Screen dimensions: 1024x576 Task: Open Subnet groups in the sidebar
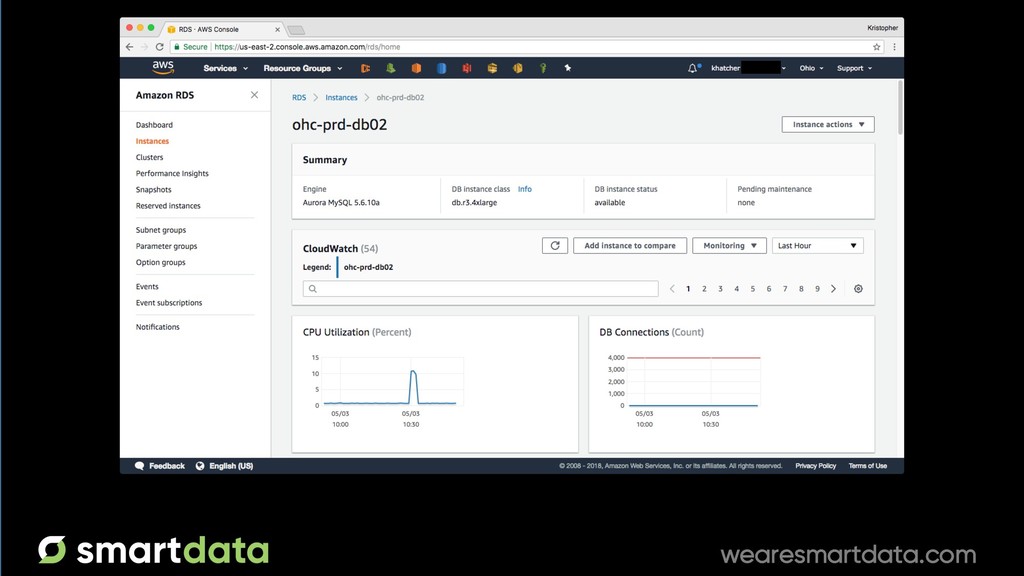coord(161,230)
